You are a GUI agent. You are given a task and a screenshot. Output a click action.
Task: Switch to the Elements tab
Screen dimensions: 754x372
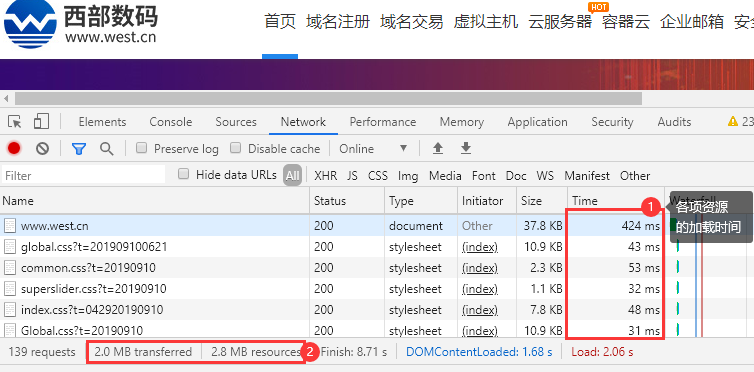coord(102,122)
